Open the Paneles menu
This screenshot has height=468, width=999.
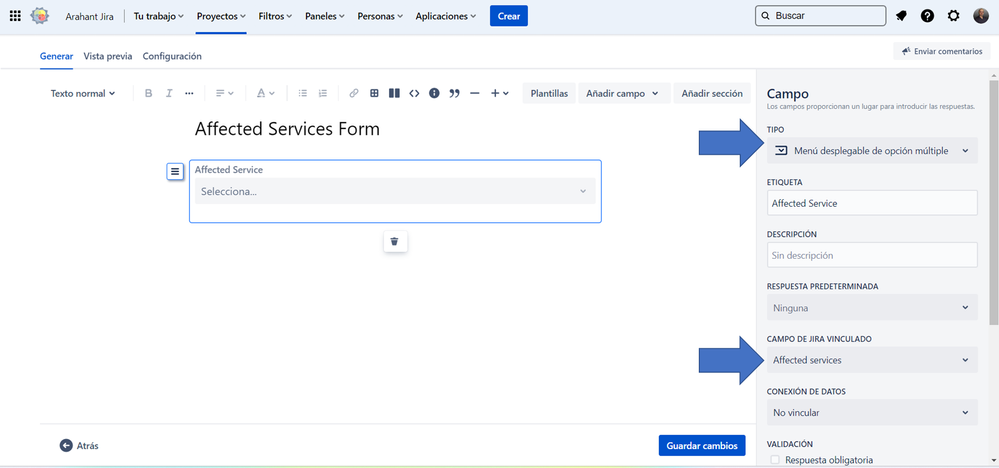(x=325, y=16)
